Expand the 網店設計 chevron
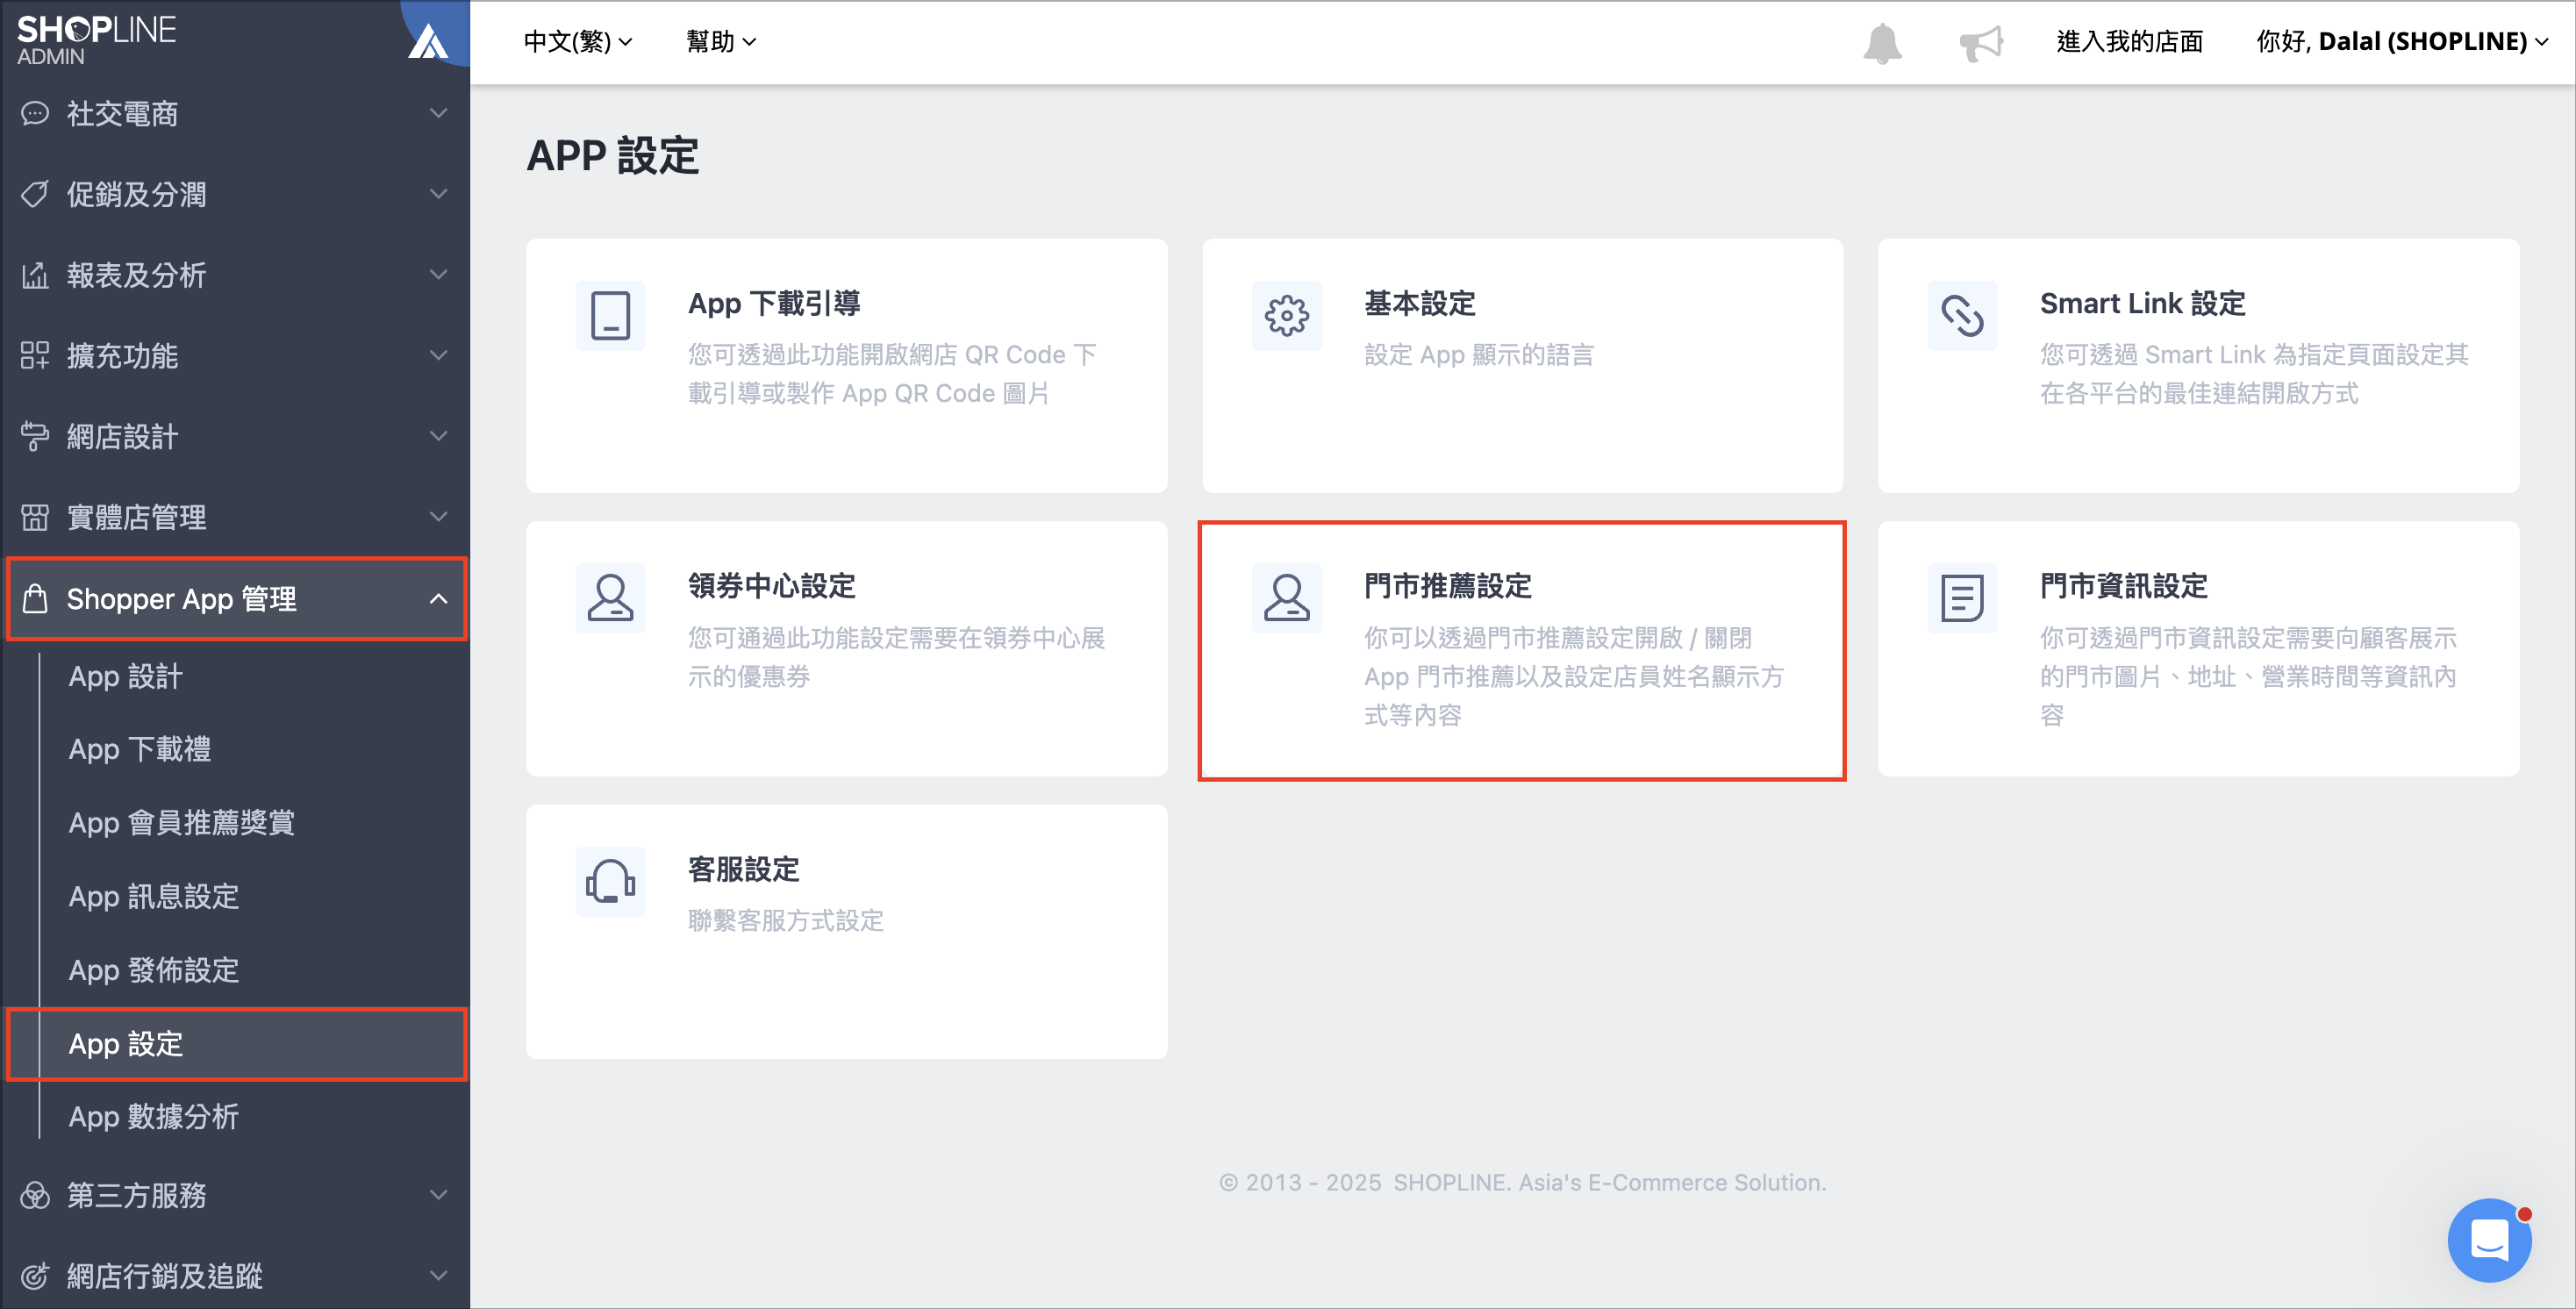Viewport: 2576px width, 1309px height. pyautogui.click(x=438, y=436)
